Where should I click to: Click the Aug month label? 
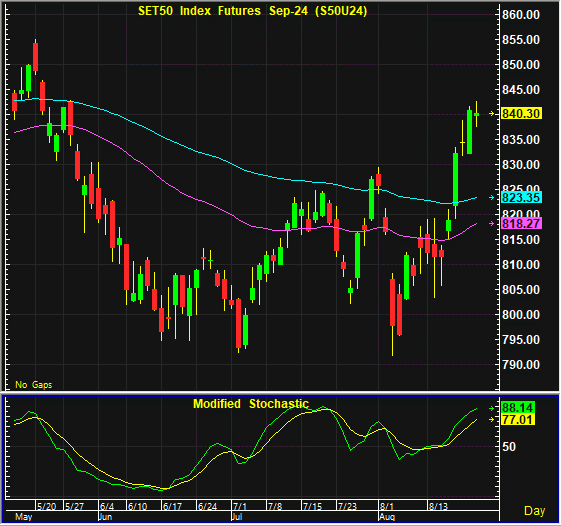pos(387,517)
